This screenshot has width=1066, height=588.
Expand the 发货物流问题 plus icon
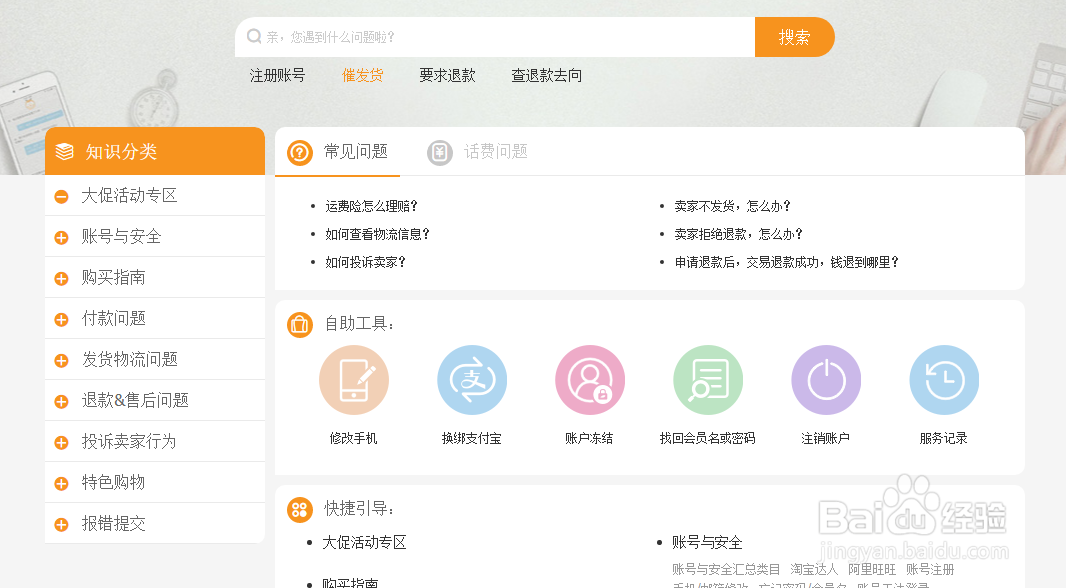pyautogui.click(x=62, y=361)
